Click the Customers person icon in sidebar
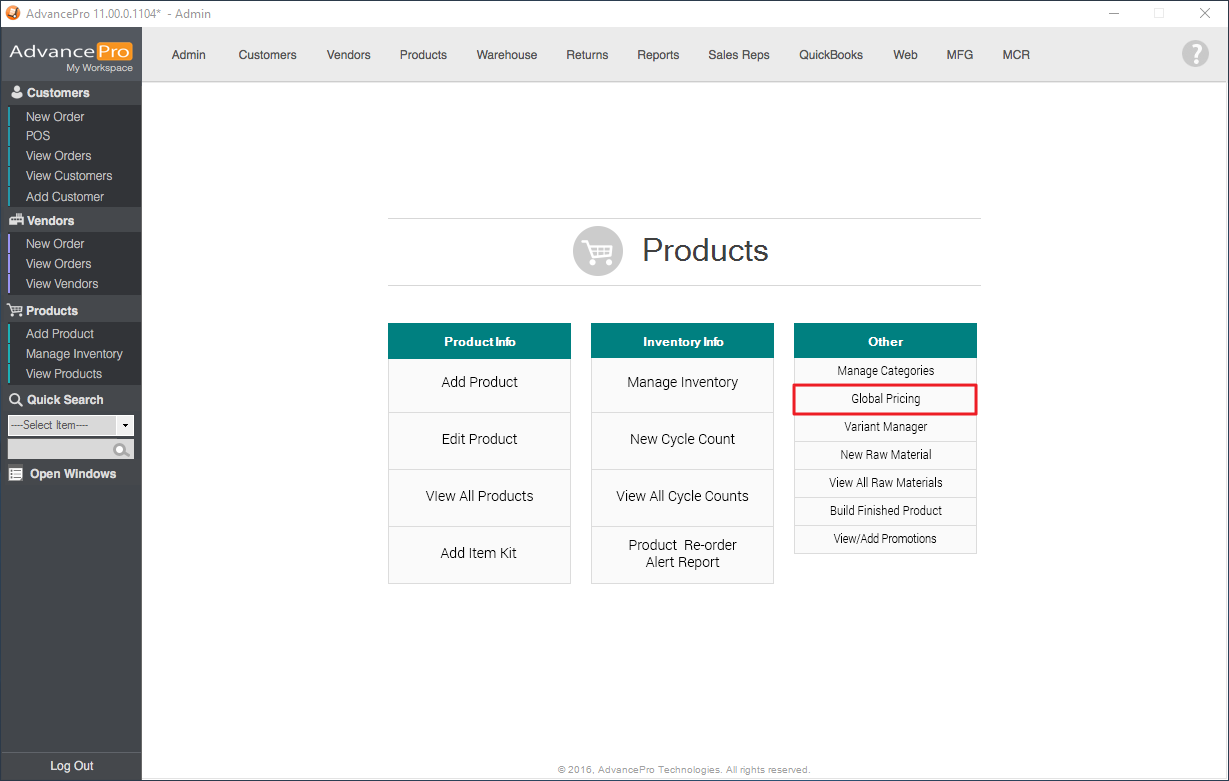Screen dimensions: 1229x781 pos(16,93)
